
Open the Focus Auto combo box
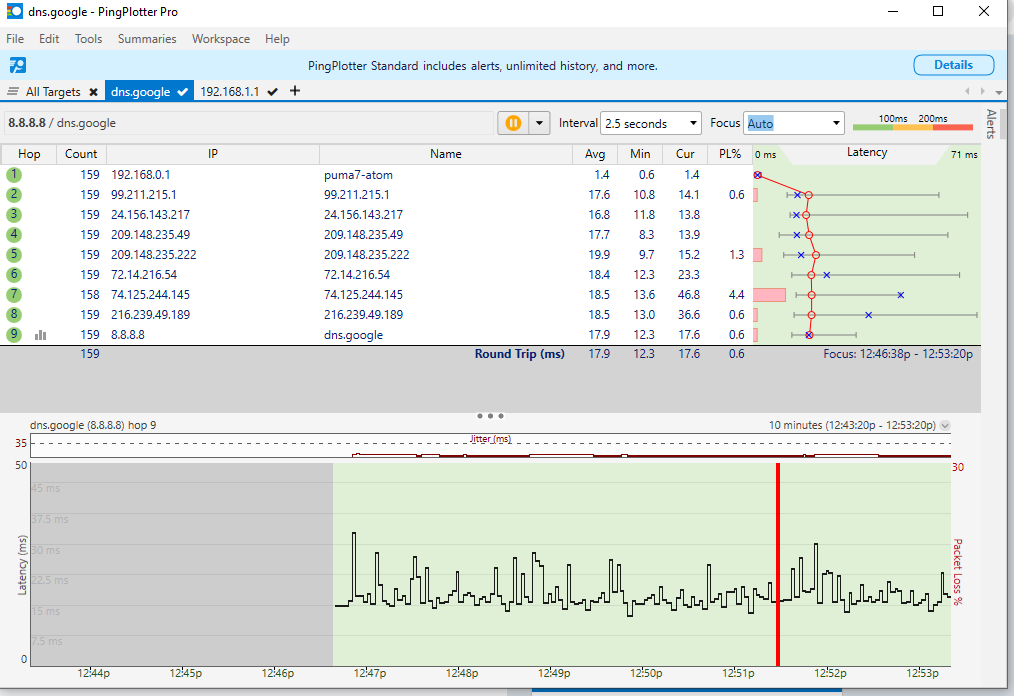pos(793,123)
